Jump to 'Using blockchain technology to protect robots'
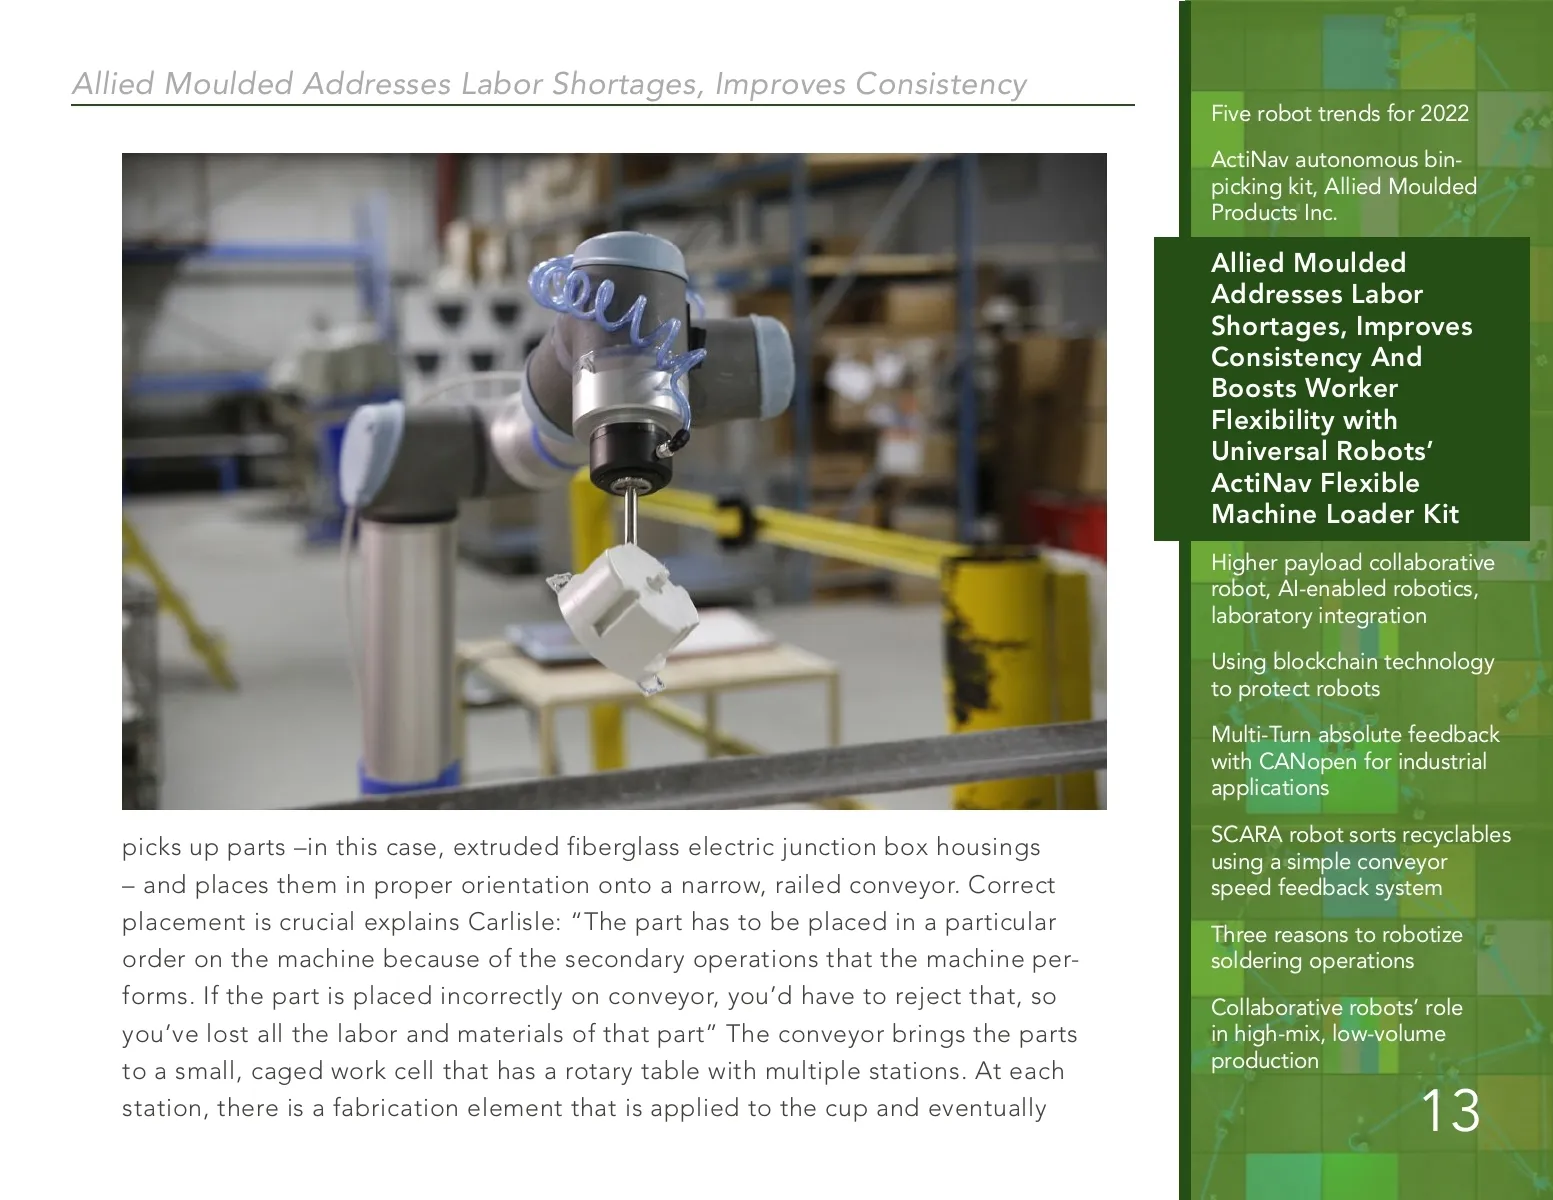This screenshot has width=1553, height=1200. coord(1352,675)
